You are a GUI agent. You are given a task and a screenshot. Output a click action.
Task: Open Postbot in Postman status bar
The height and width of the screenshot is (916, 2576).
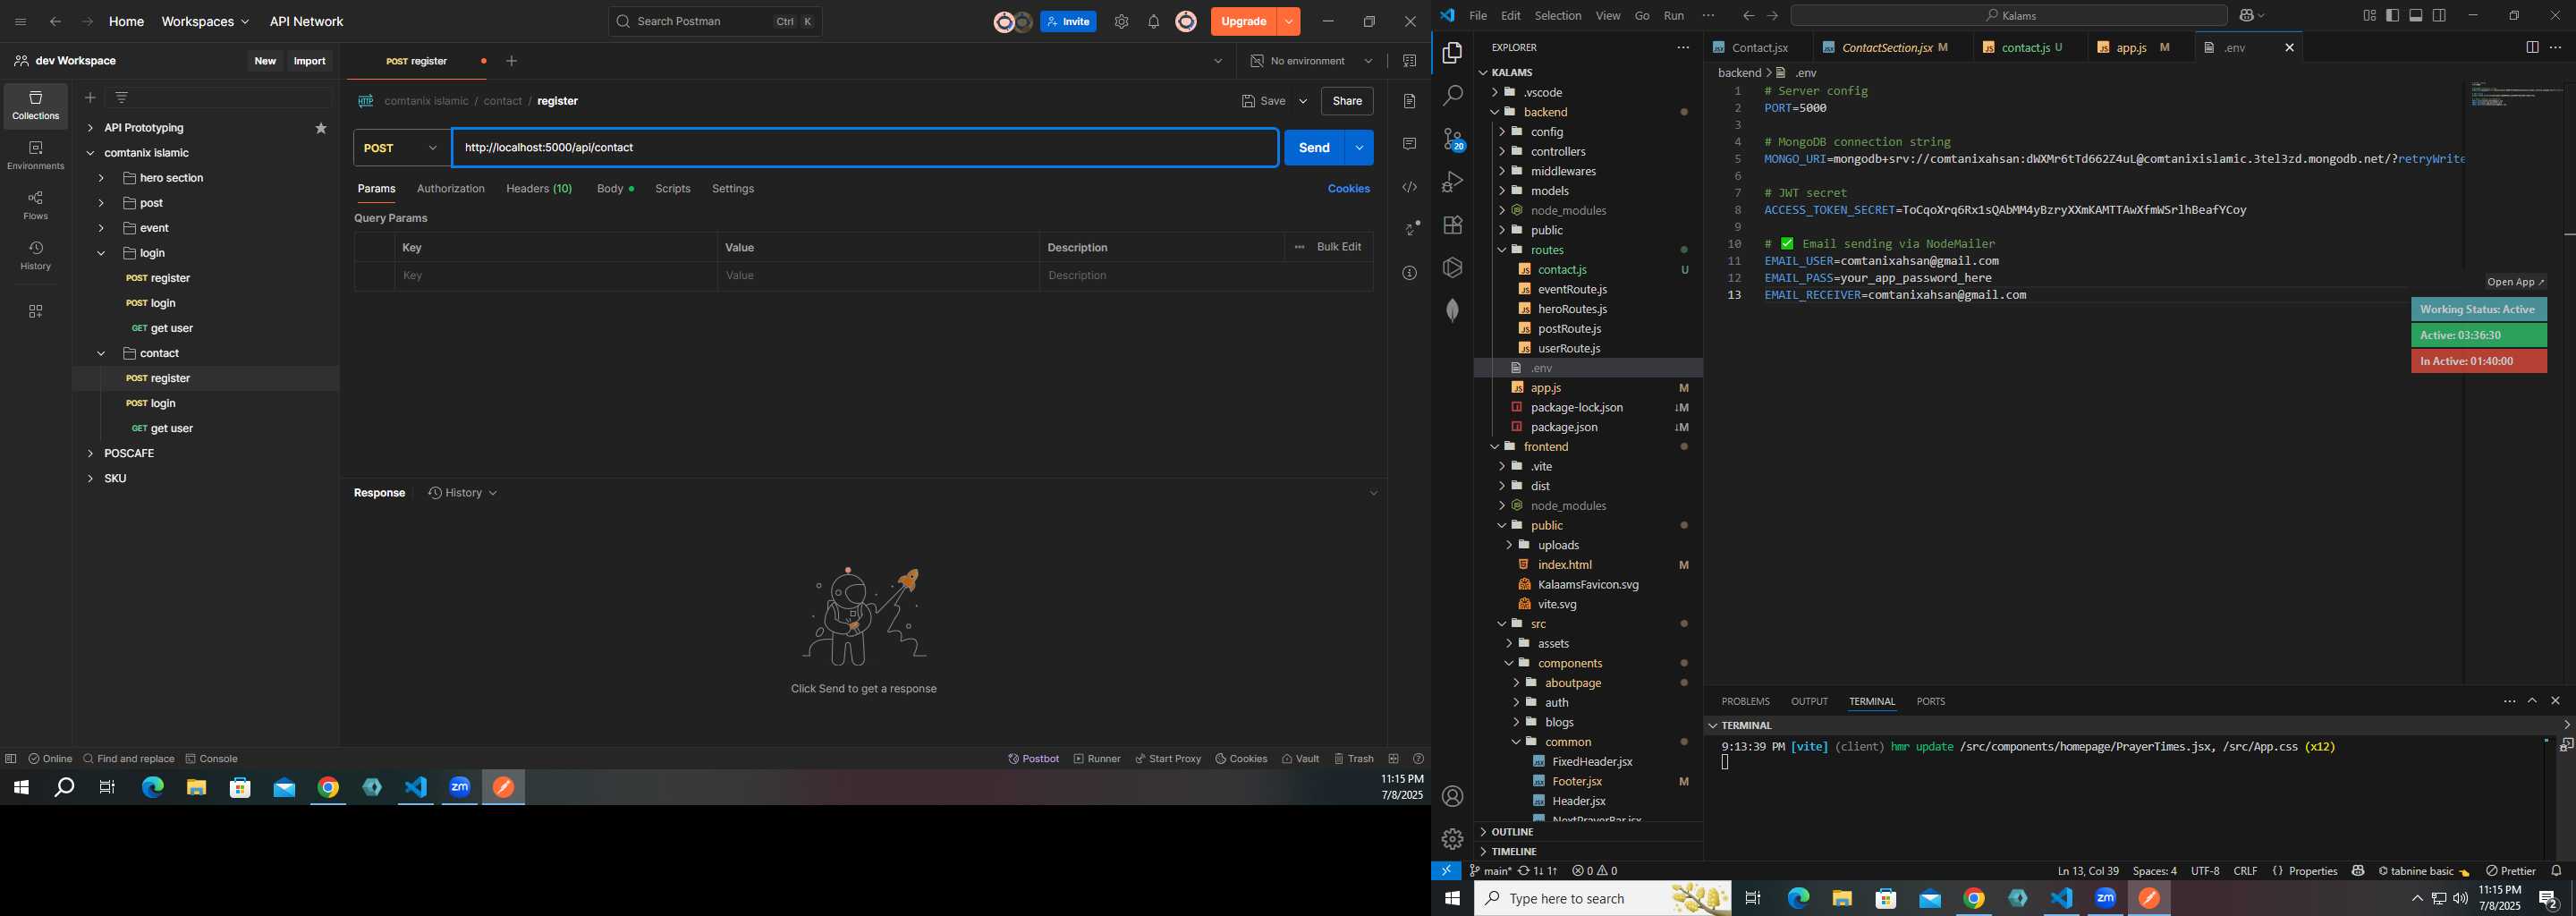click(x=1033, y=759)
